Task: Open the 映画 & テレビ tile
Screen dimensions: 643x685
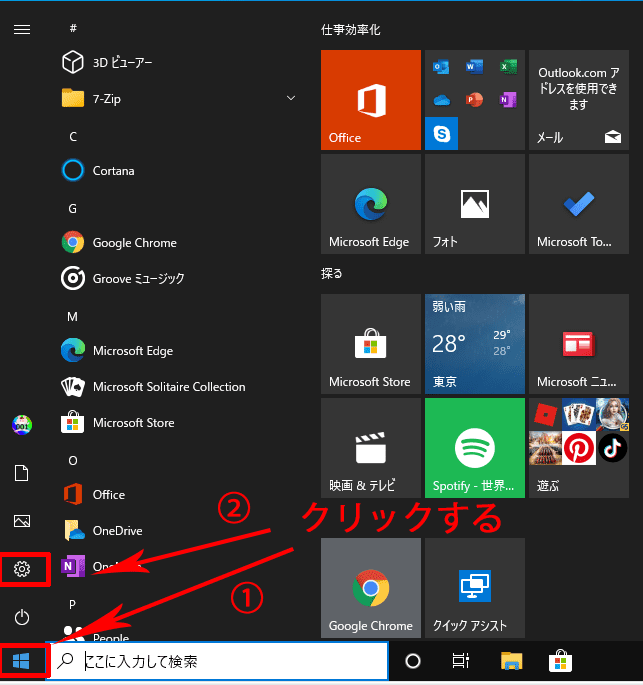Action: point(370,447)
